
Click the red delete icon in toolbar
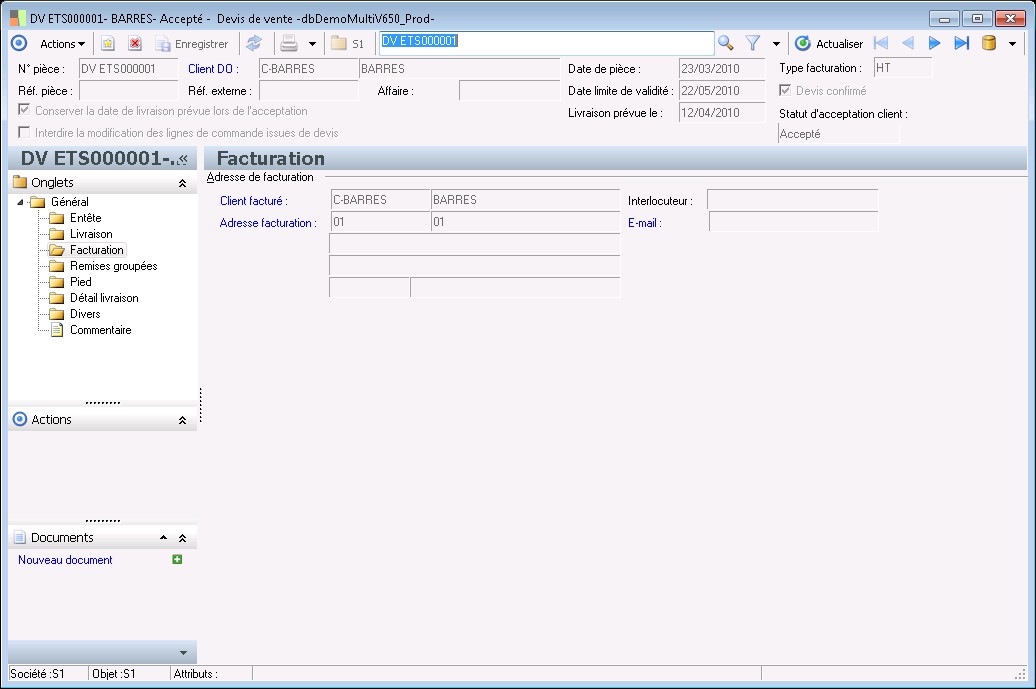pos(134,44)
